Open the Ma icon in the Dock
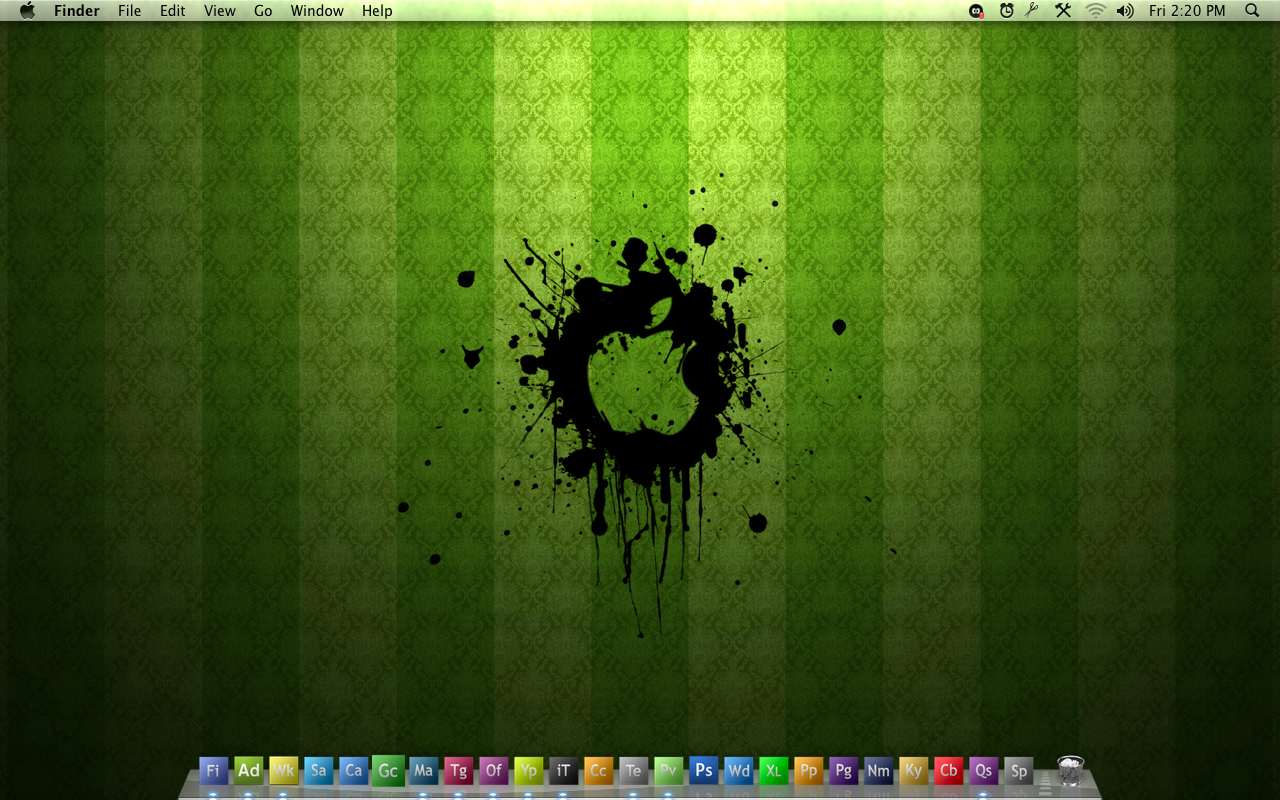The height and width of the screenshot is (800, 1280). (x=423, y=771)
